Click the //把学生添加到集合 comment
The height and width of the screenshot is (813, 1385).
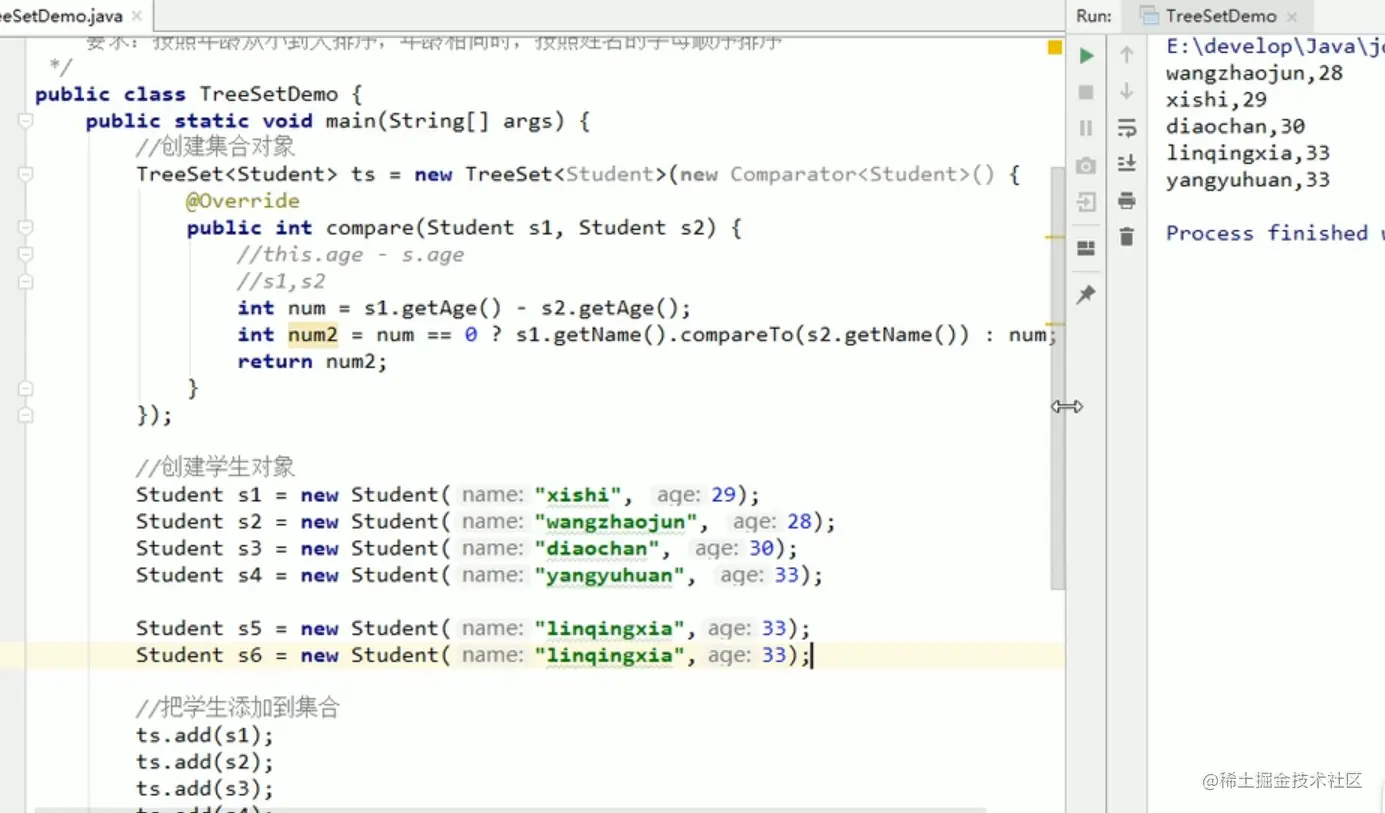pos(238,709)
